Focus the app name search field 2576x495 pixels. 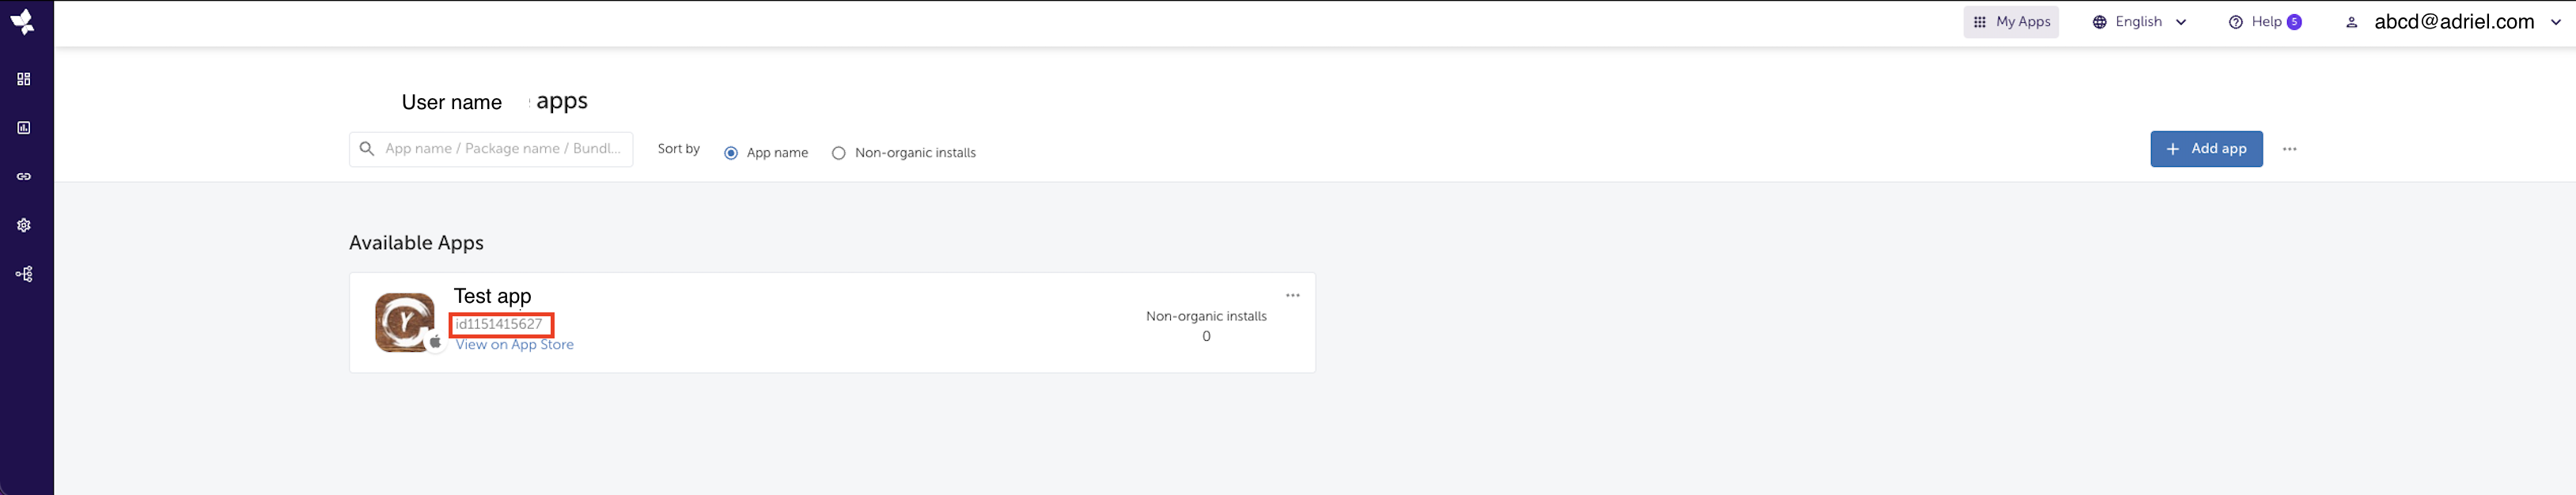tap(491, 149)
